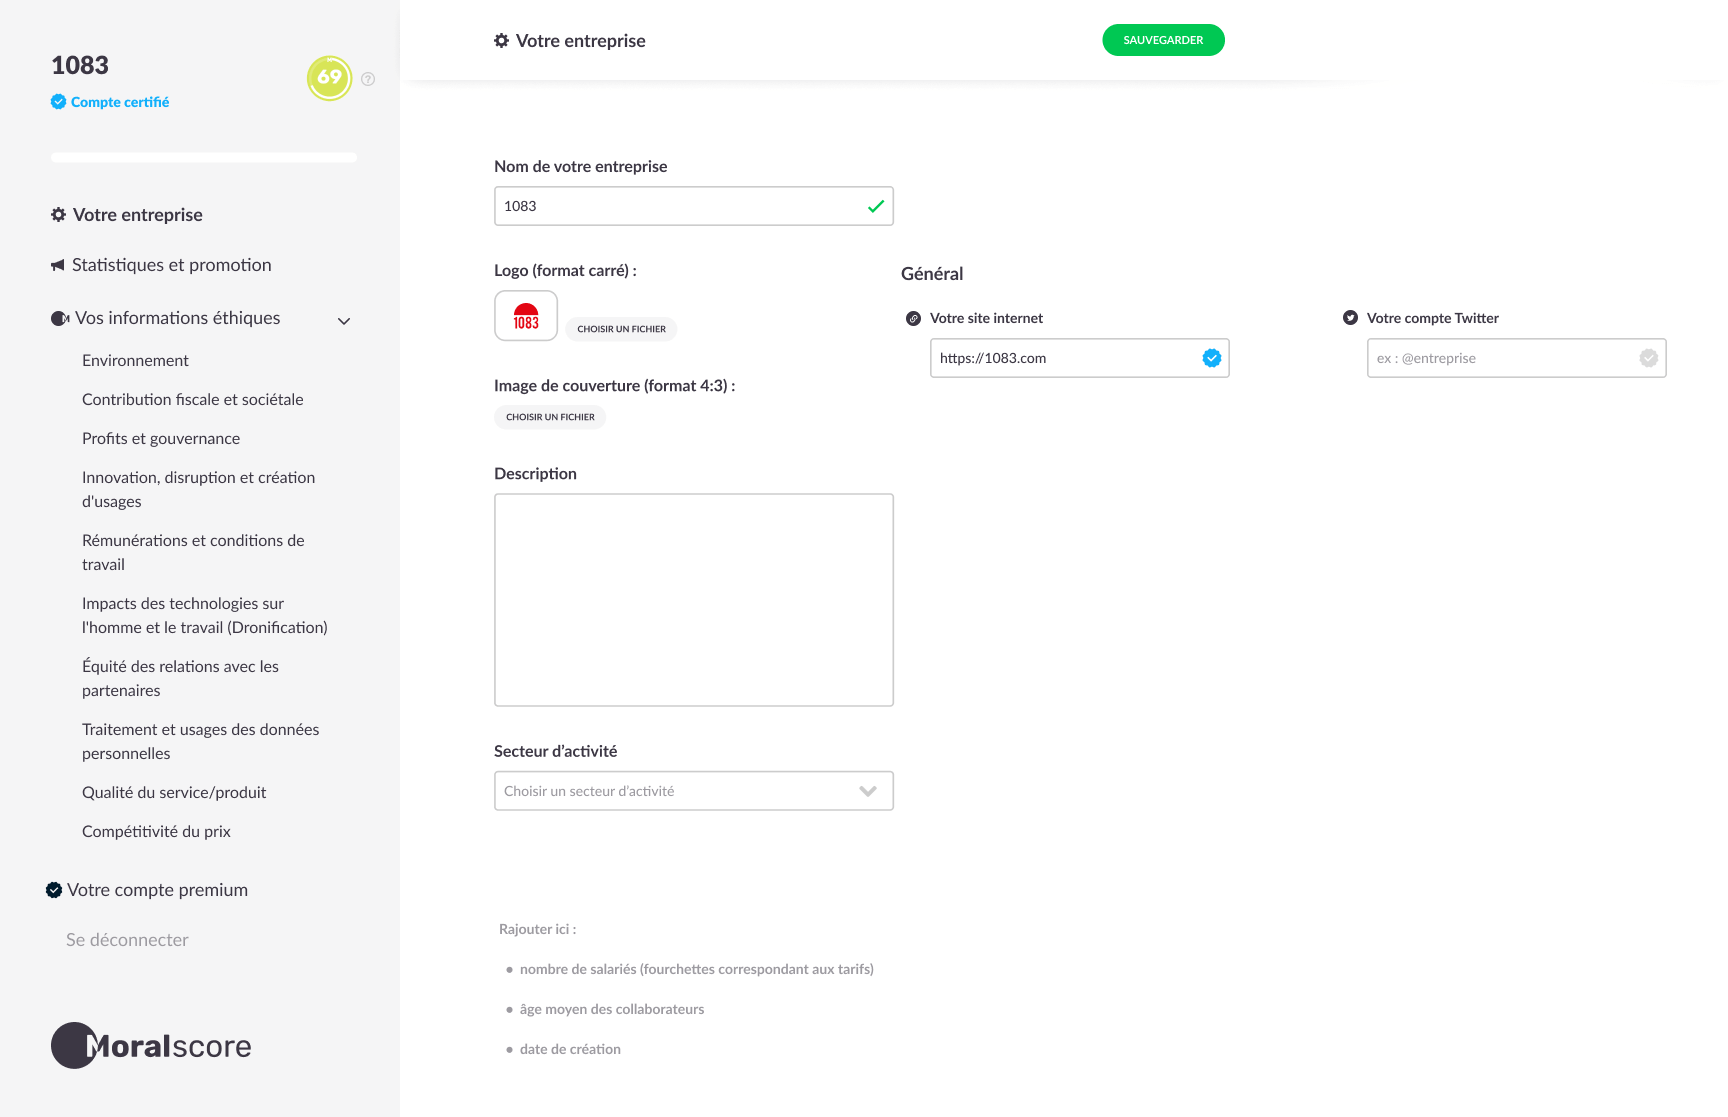This screenshot has width=1728, height=1117.
Task: Click the megaphone icon for Statistiques et promotion
Action: [x=58, y=265]
